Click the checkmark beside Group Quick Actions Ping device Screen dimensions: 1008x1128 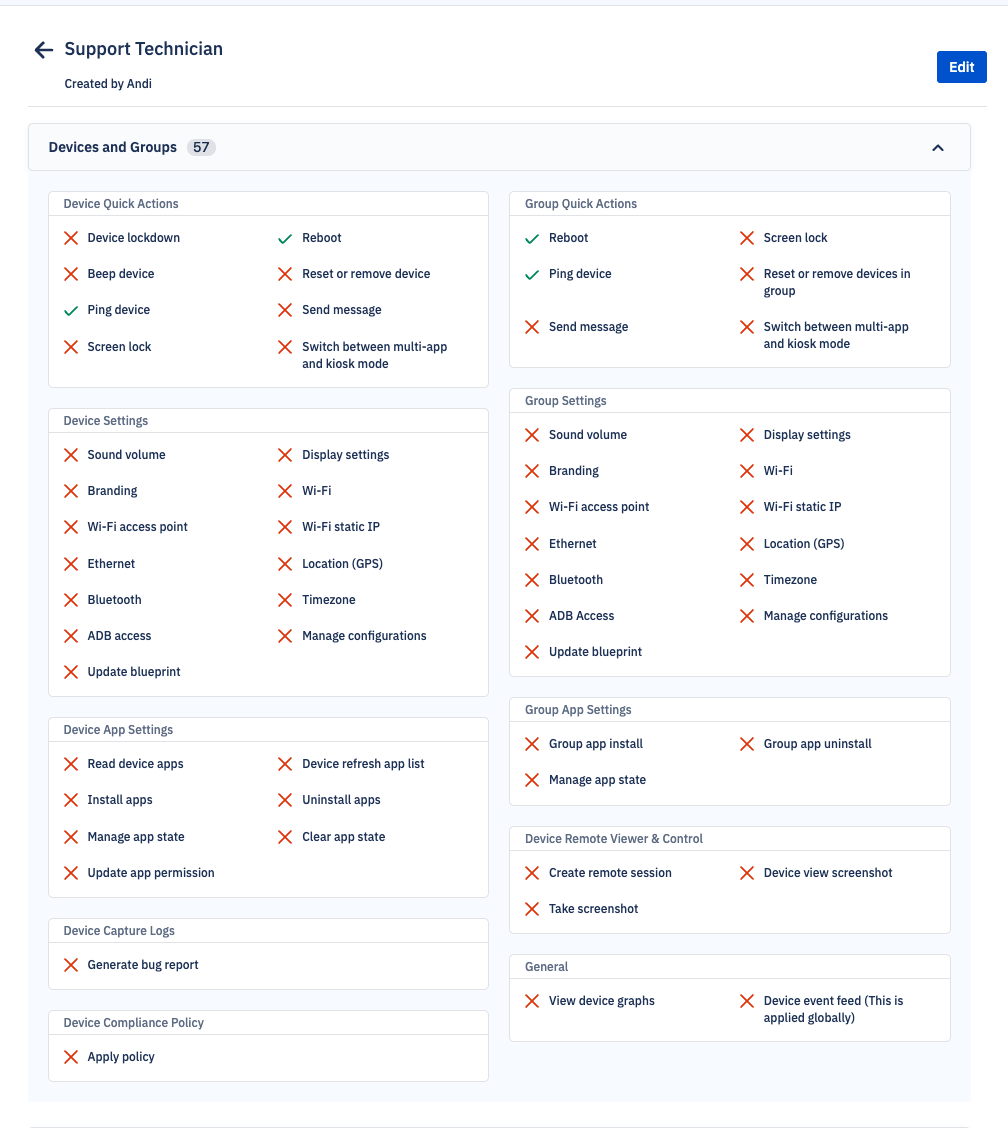click(x=532, y=275)
